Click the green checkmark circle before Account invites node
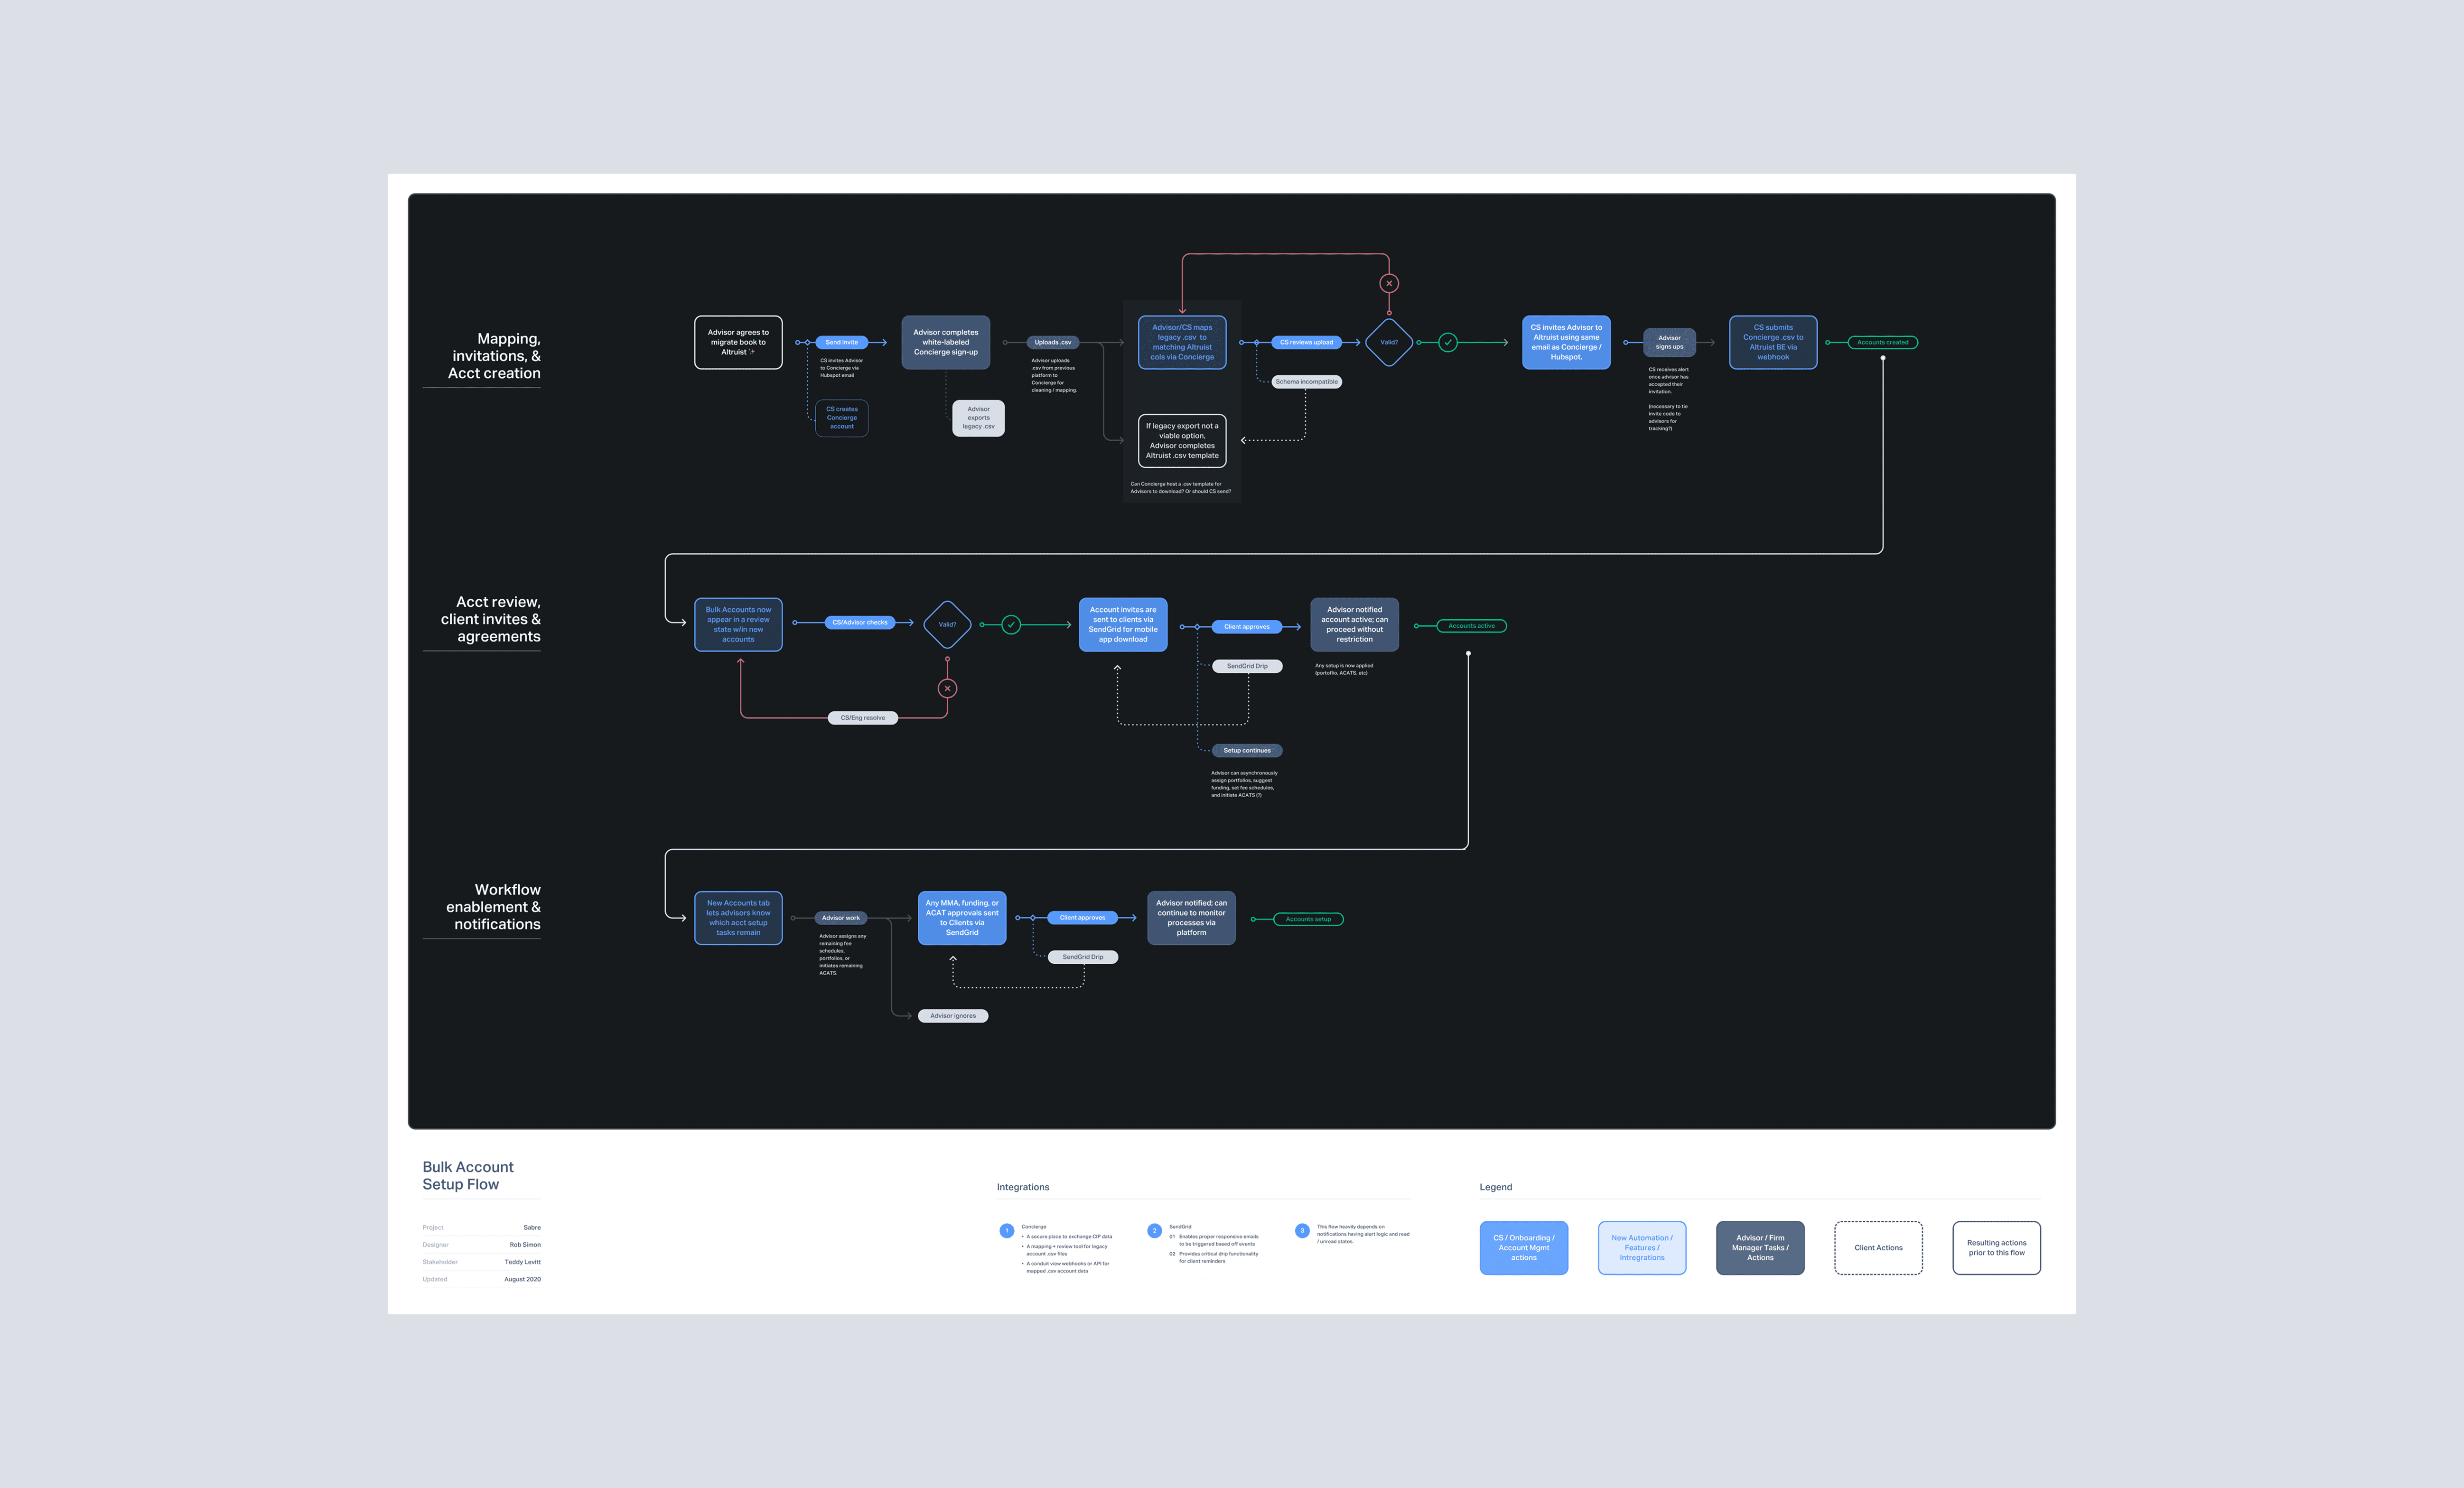The height and width of the screenshot is (1488, 2464). pyautogui.click(x=1011, y=625)
